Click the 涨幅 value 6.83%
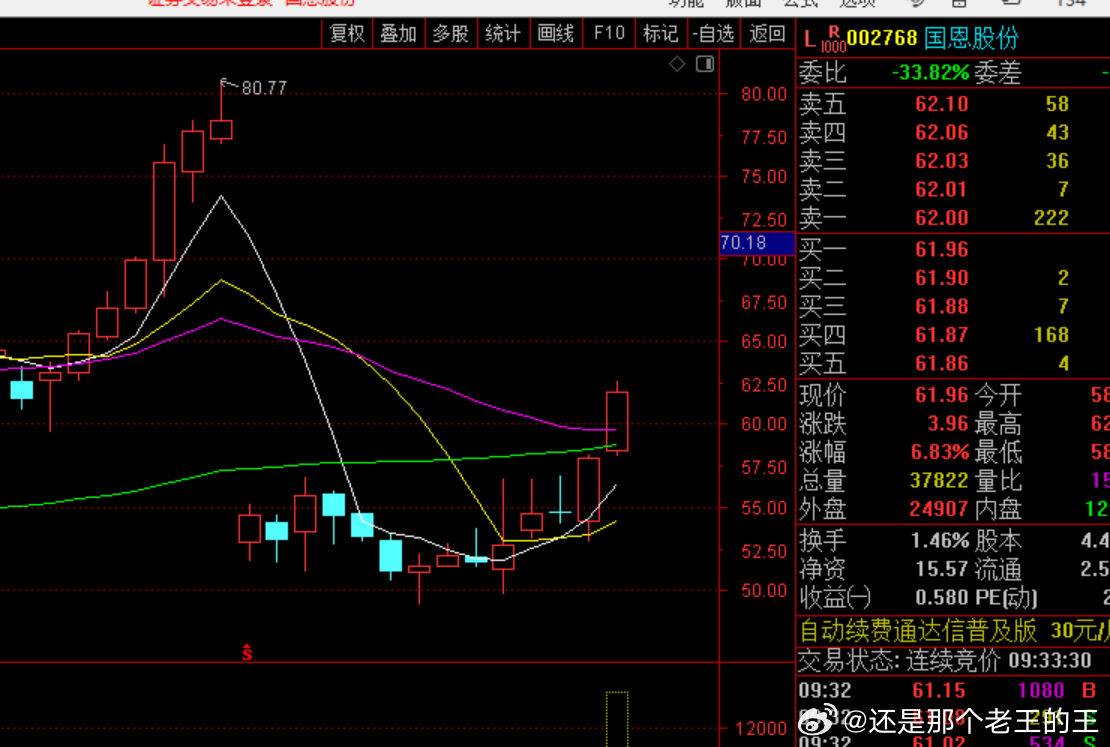 [x=939, y=452]
